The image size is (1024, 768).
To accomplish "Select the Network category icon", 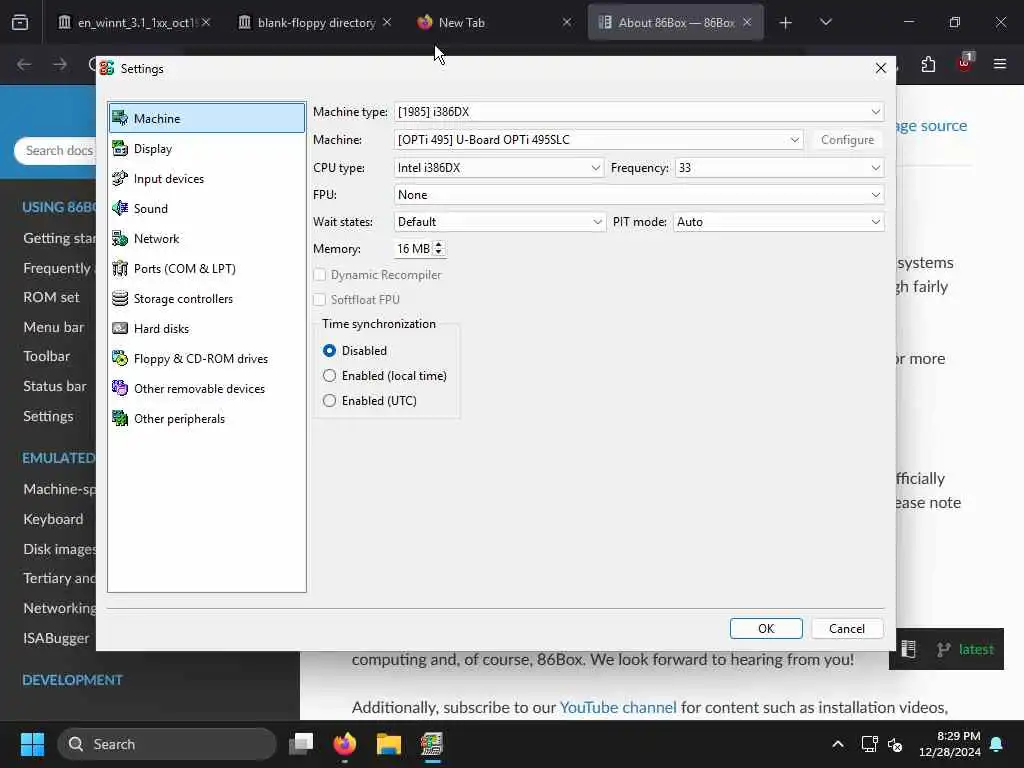I will pos(120,238).
